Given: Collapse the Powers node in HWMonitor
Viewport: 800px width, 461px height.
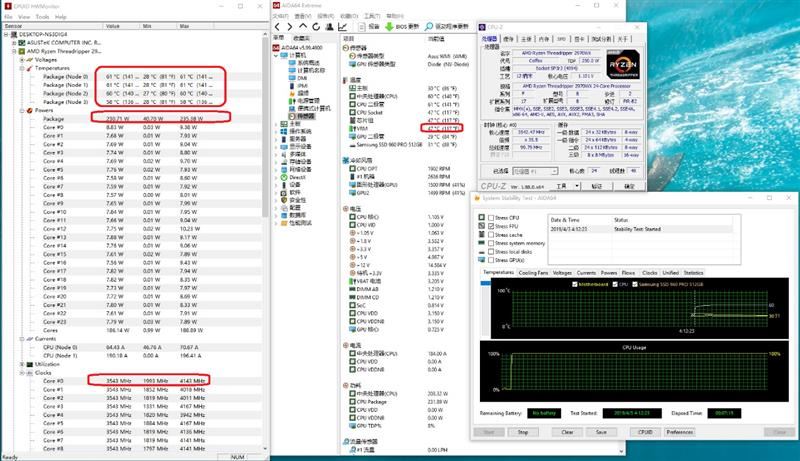Looking at the screenshot, I should (22, 111).
